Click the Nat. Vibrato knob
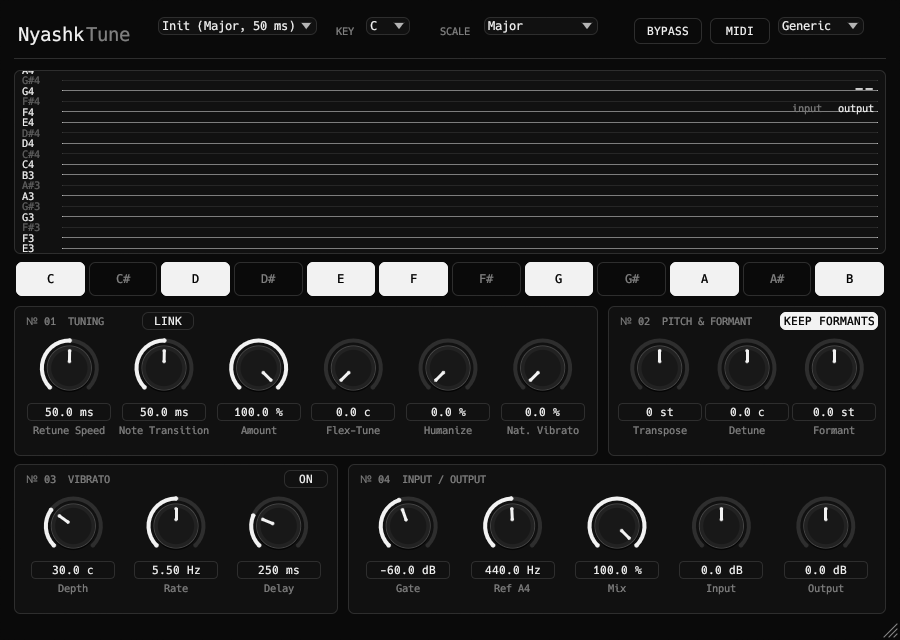This screenshot has width=900, height=640. coord(542,367)
